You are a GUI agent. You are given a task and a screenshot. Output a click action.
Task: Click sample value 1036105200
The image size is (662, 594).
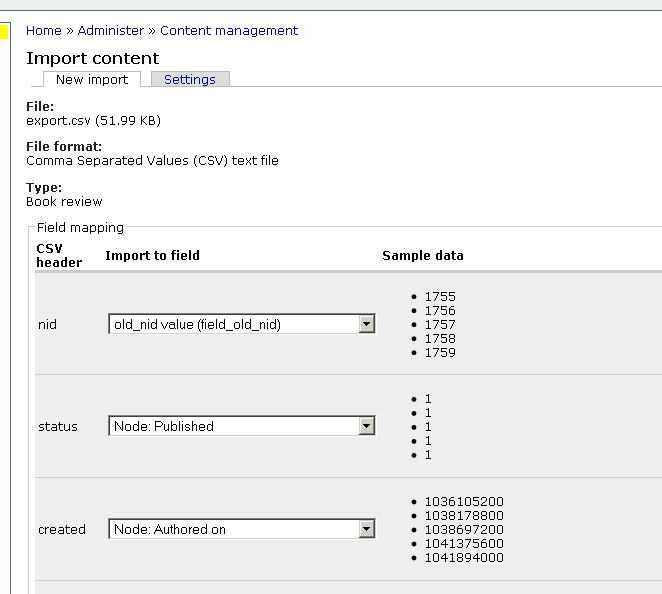464,502
